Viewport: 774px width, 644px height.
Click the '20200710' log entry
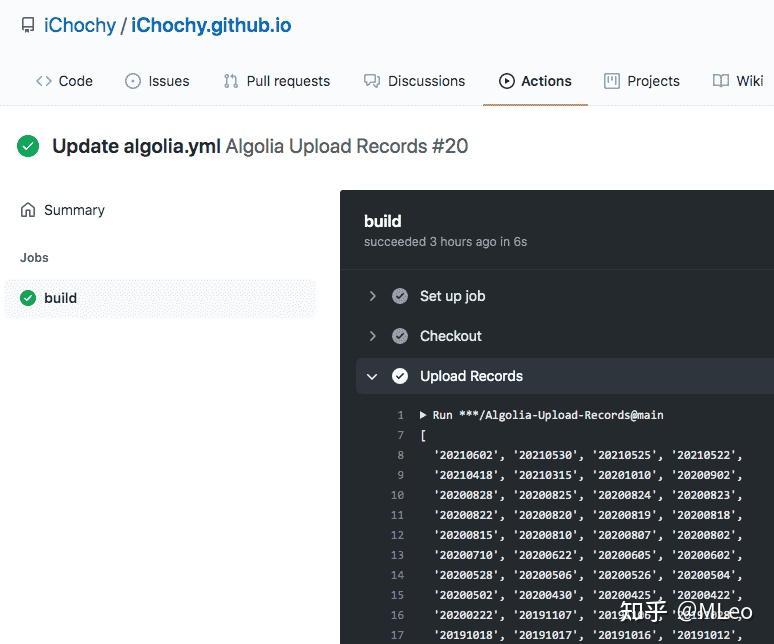[x=466, y=555]
